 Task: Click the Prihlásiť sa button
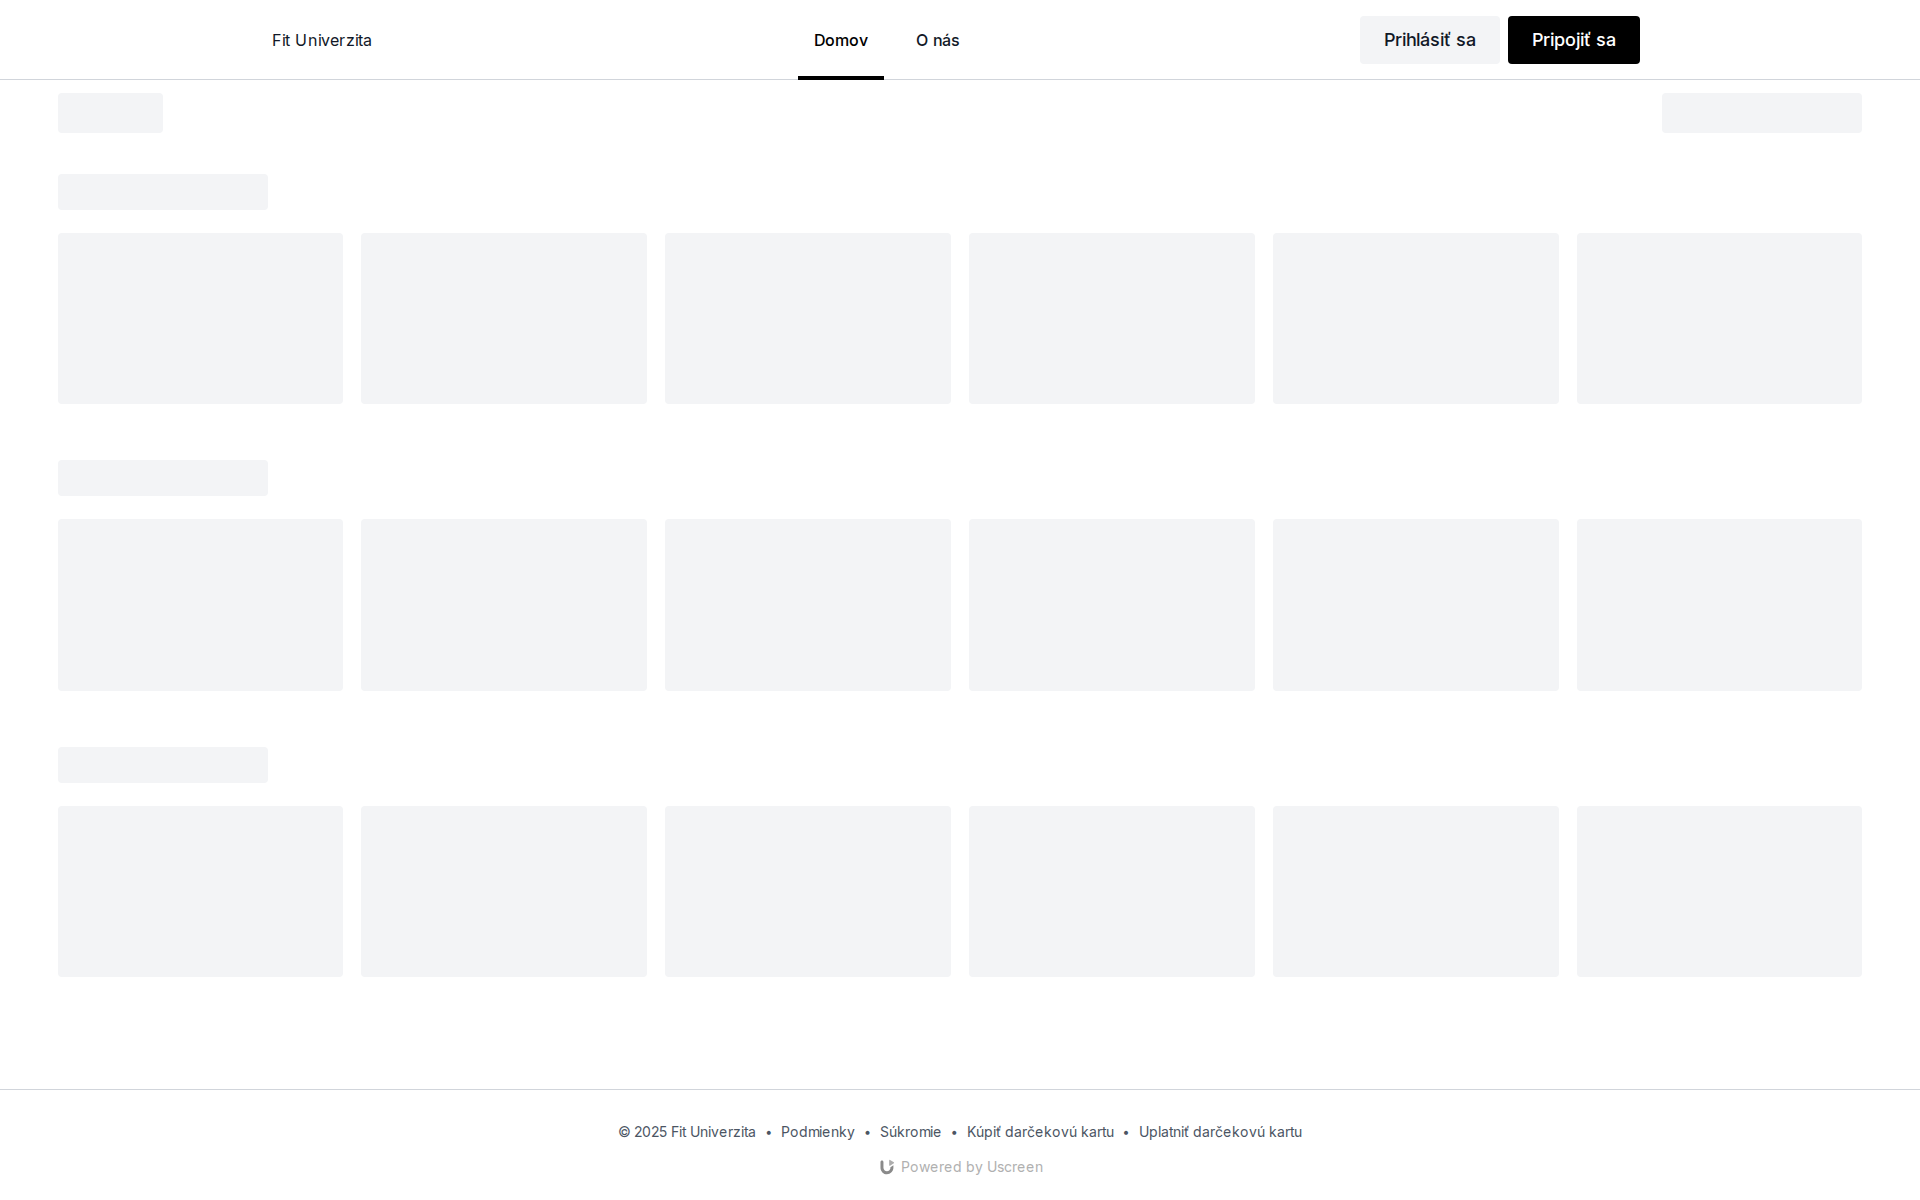point(1430,40)
